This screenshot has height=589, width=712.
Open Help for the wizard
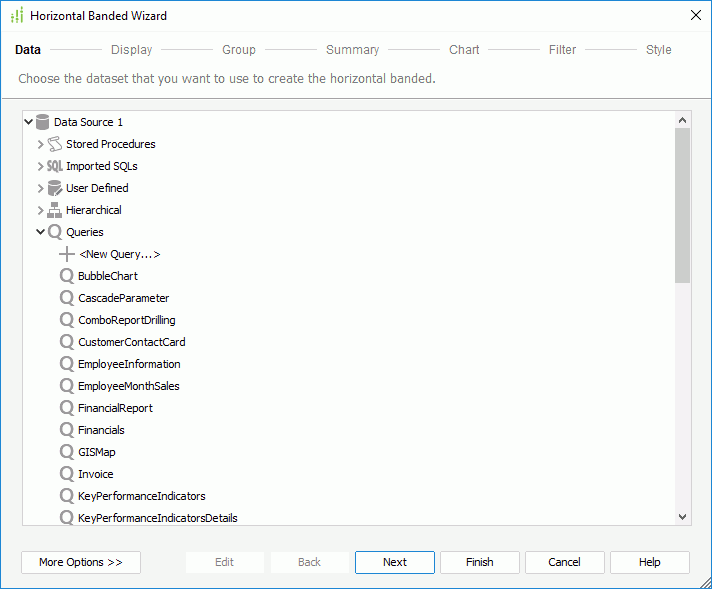[650, 562]
